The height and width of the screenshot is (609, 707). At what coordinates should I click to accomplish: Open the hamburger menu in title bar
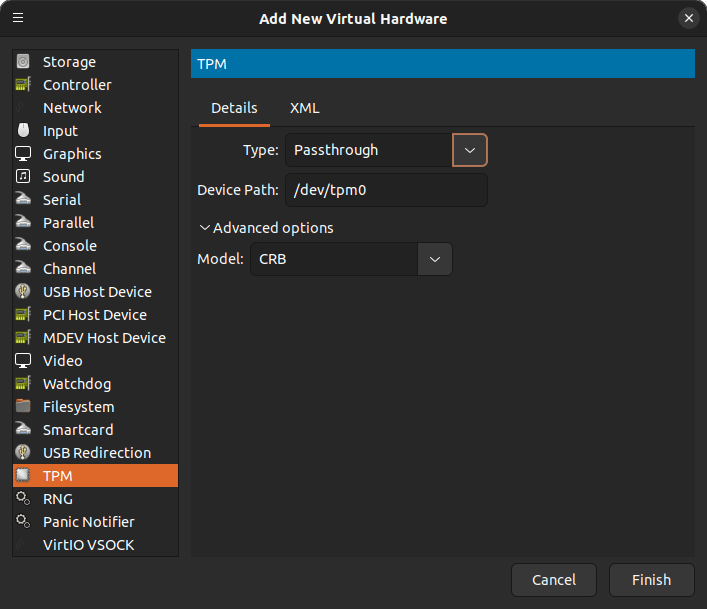[x=18, y=18]
